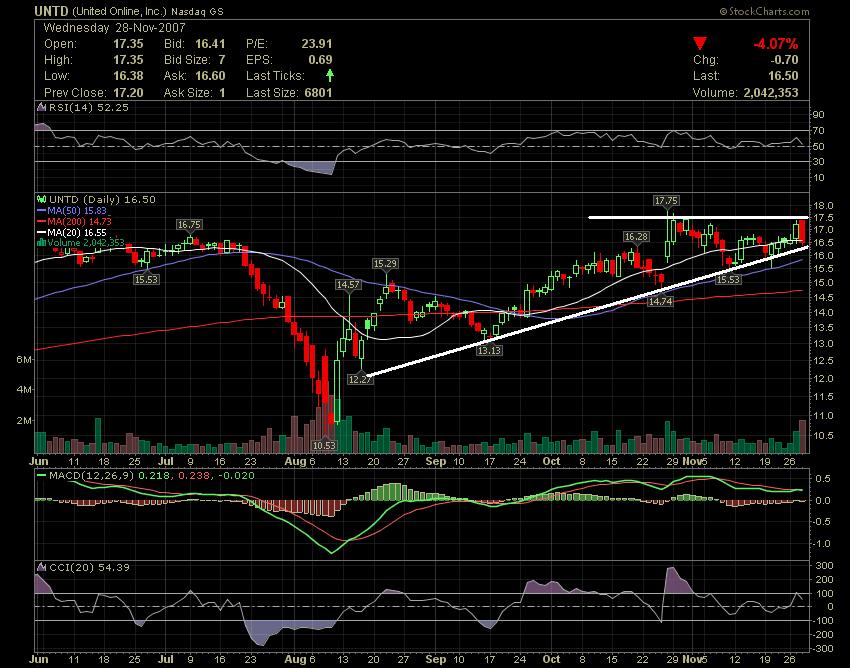Viewport: 850px width, 668px height.
Task: Click the 16.28 price label
Action: click(x=636, y=236)
